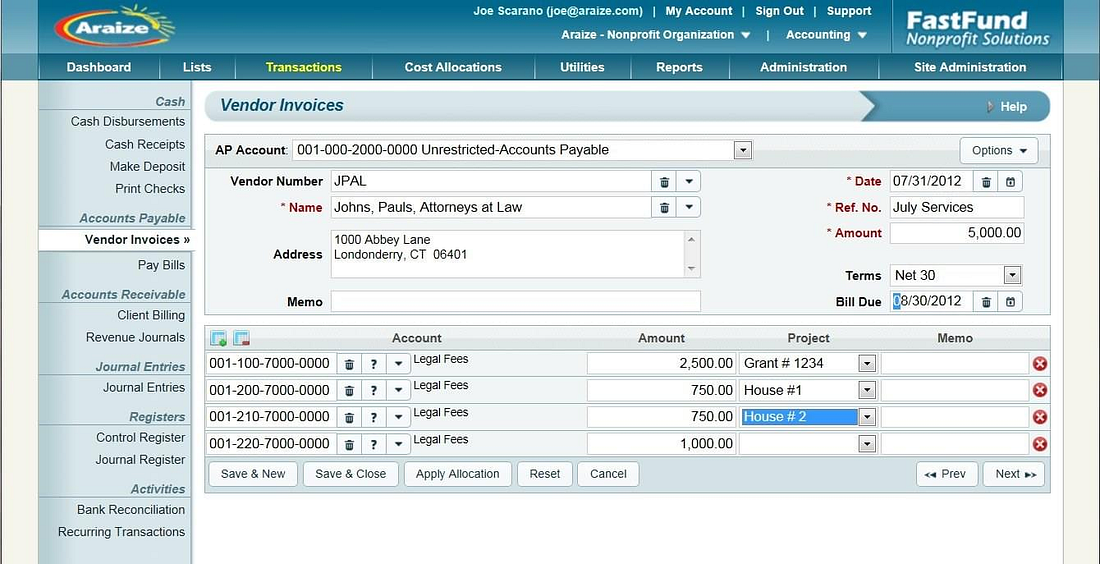
Task: Click the Save & New button
Action: tap(253, 474)
